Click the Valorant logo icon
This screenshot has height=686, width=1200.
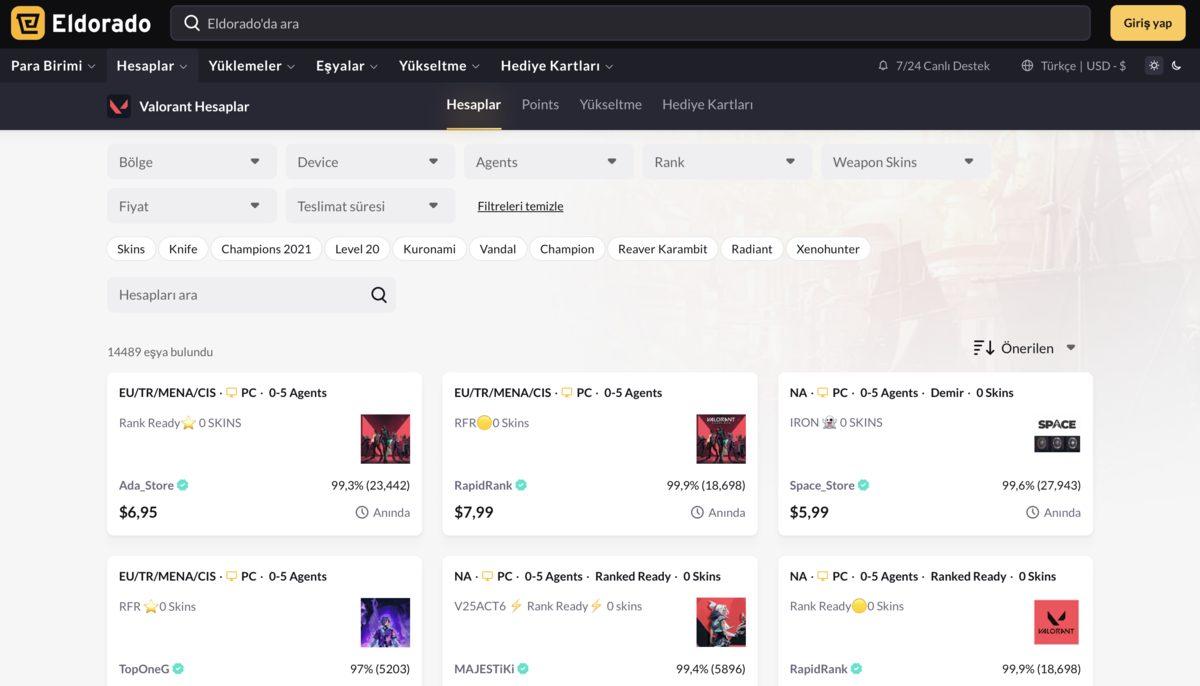(119, 106)
